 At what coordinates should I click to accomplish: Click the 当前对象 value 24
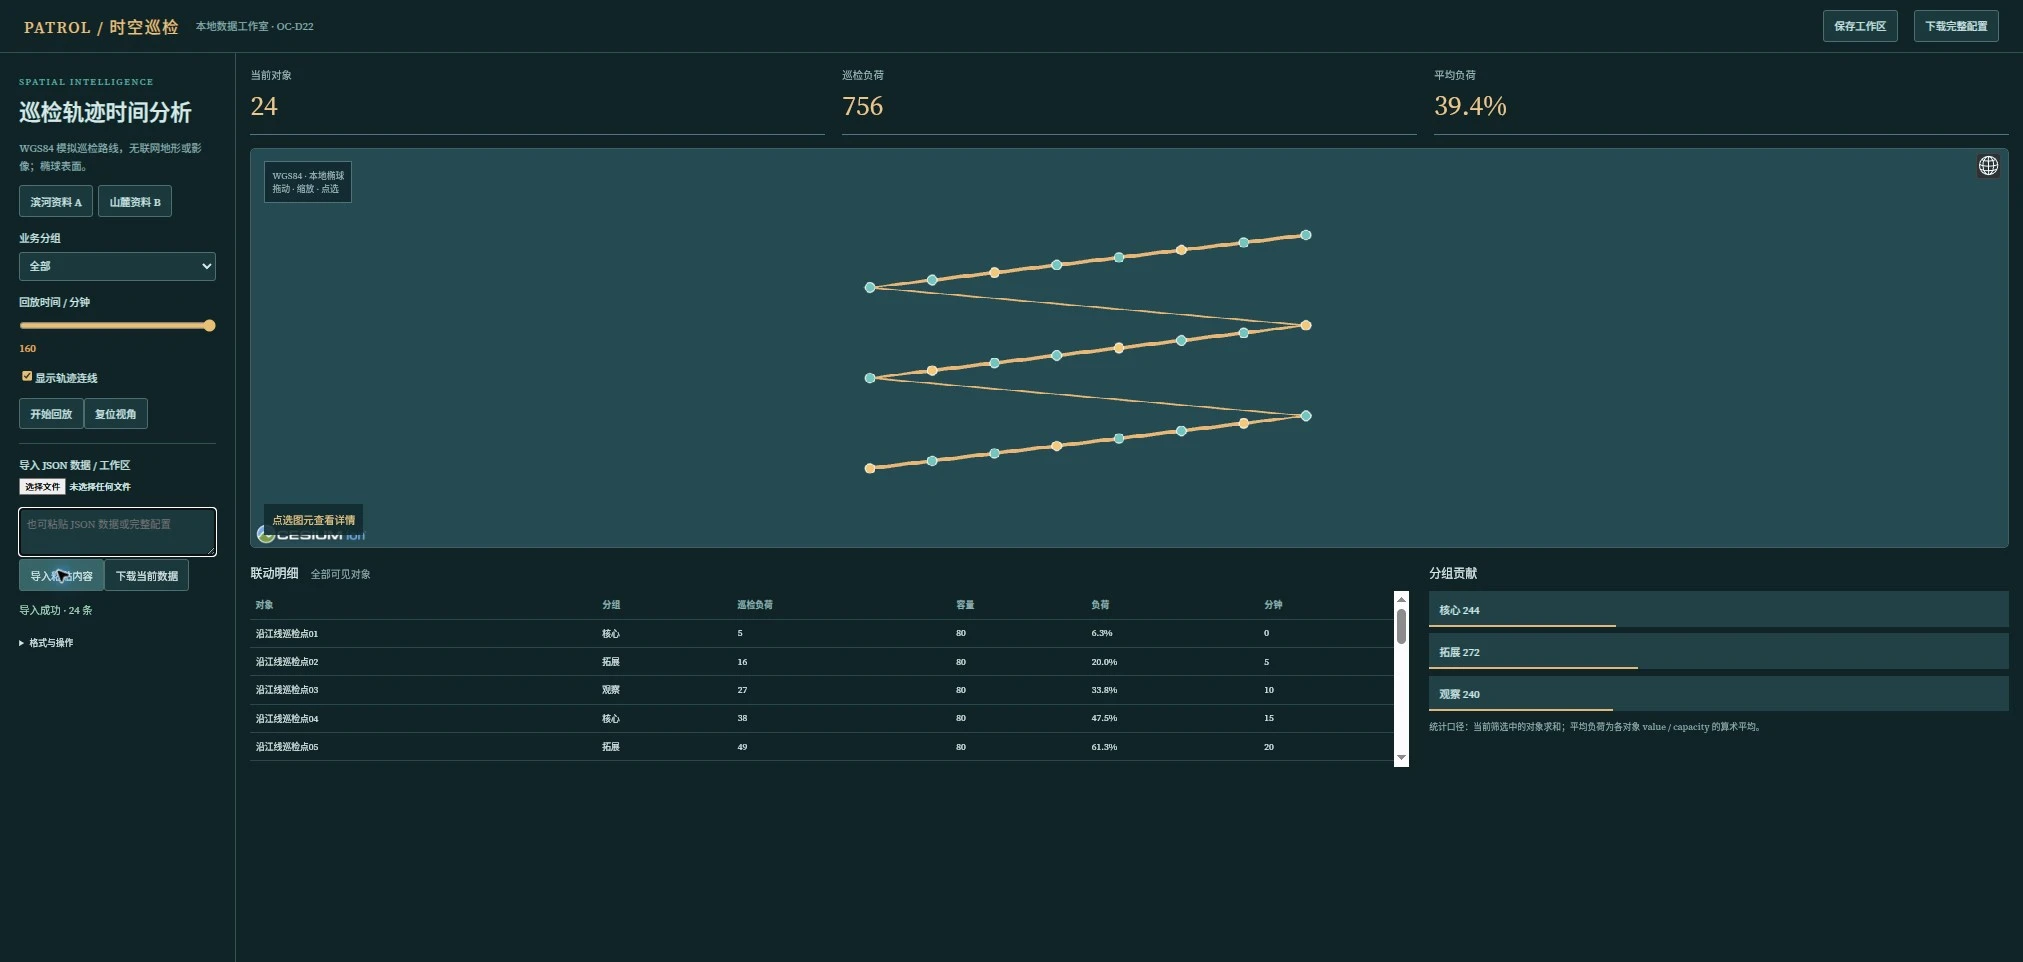pos(264,106)
